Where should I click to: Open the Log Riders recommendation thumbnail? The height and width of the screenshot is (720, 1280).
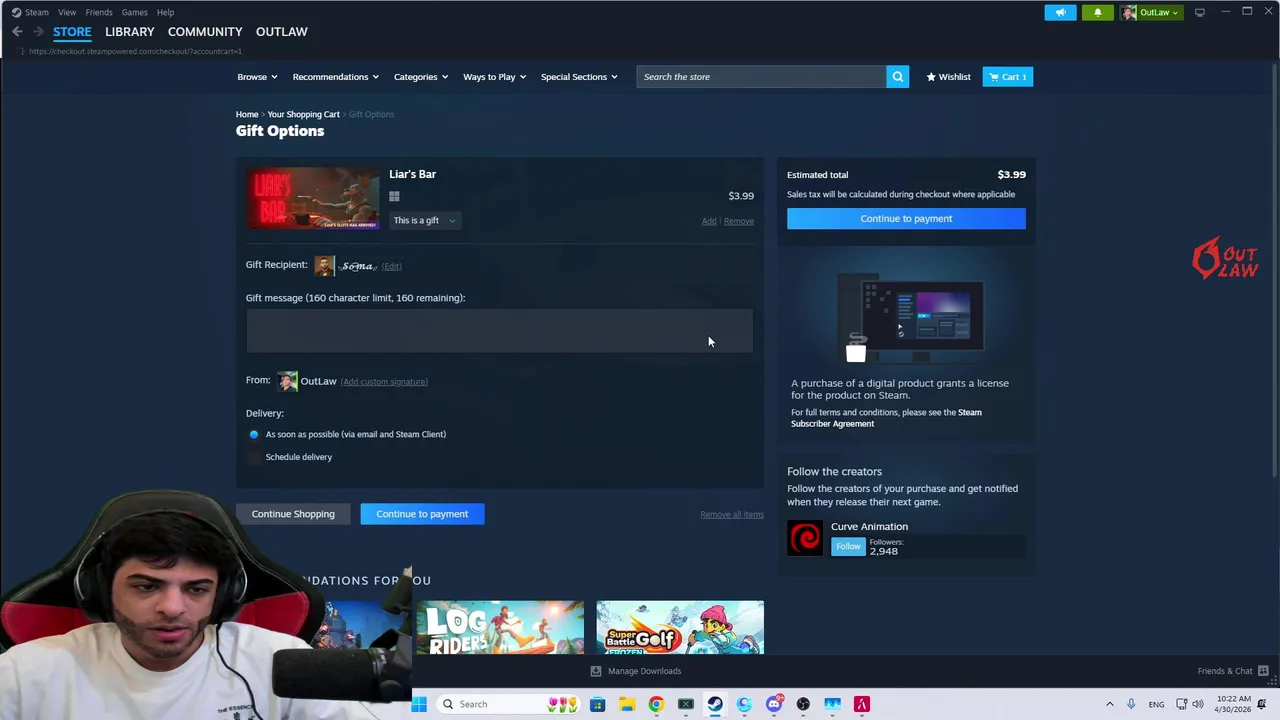500,627
